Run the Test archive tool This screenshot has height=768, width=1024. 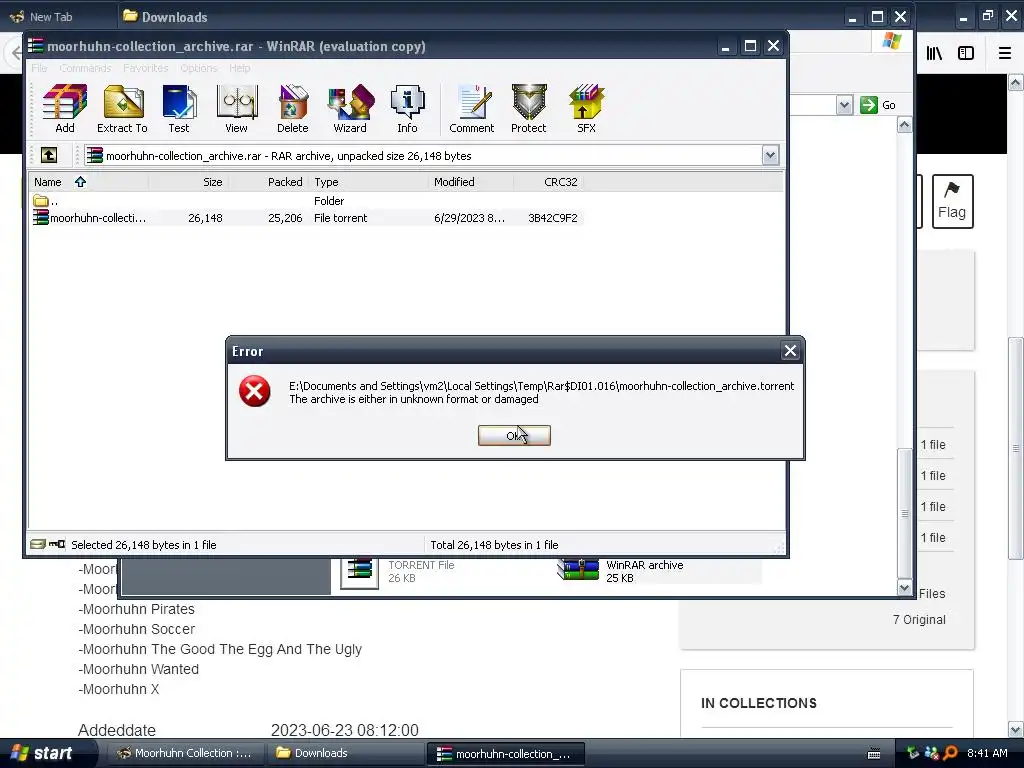pos(179,109)
